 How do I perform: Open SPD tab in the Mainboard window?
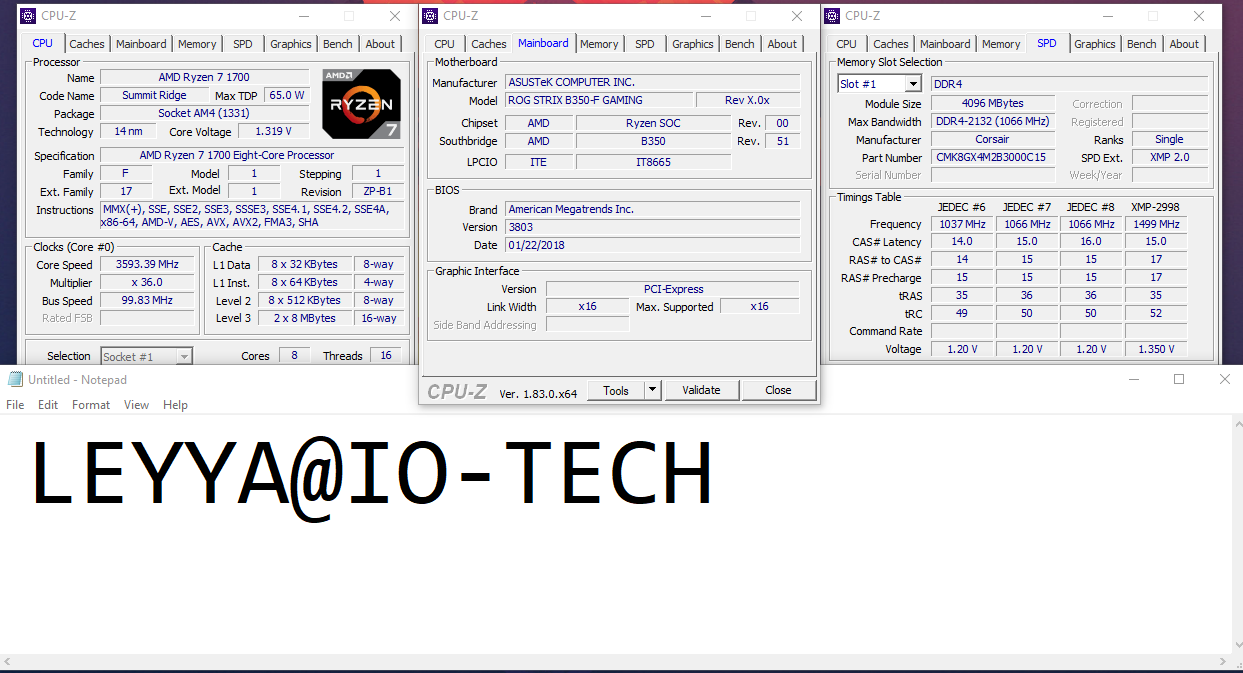[645, 44]
